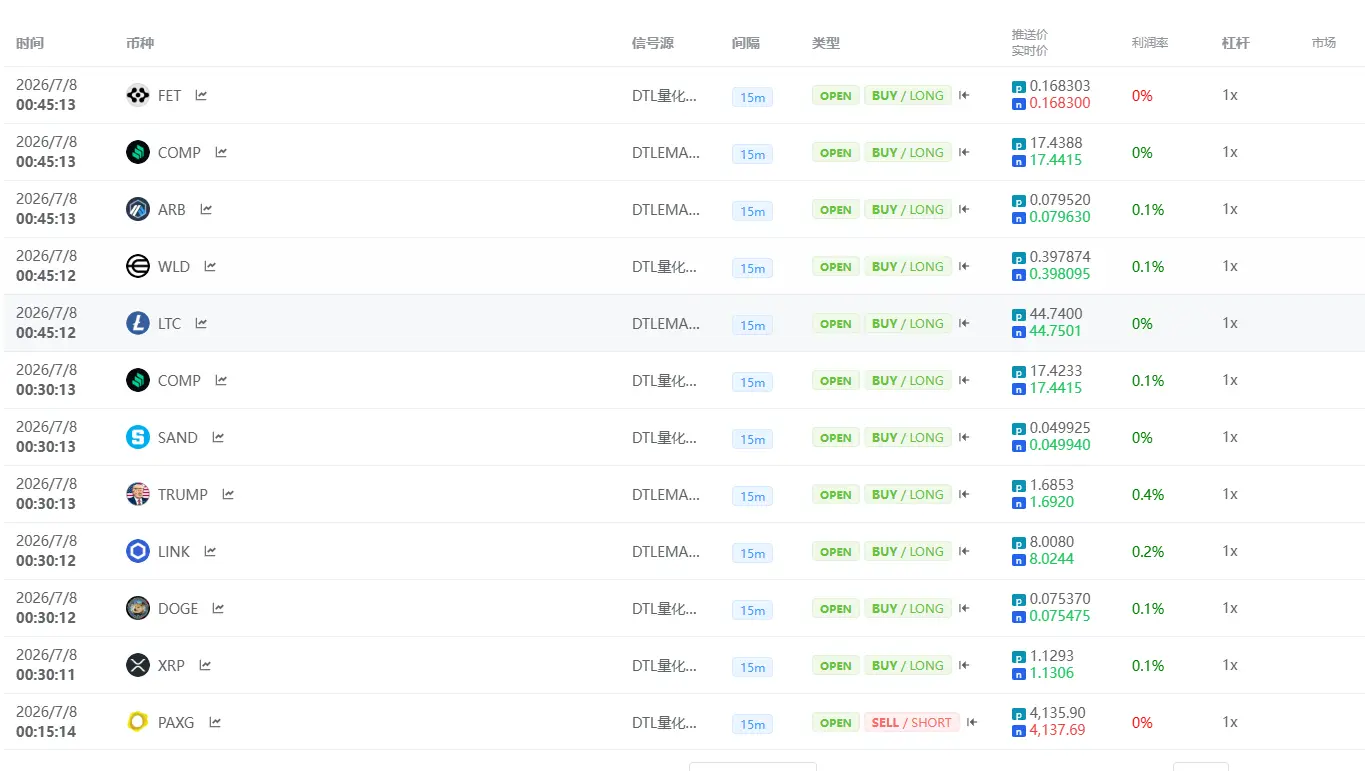Click the 00:30:11 timestamp in XRP row
This screenshot has width=1365, height=771.
46,675
